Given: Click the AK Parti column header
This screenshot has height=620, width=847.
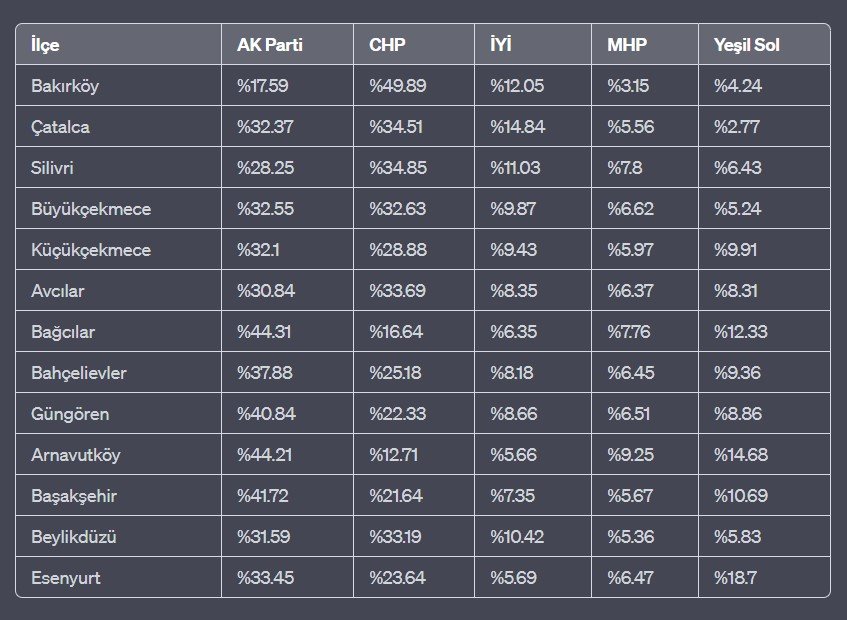Looking at the screenshot, I should tap(270, 45).
